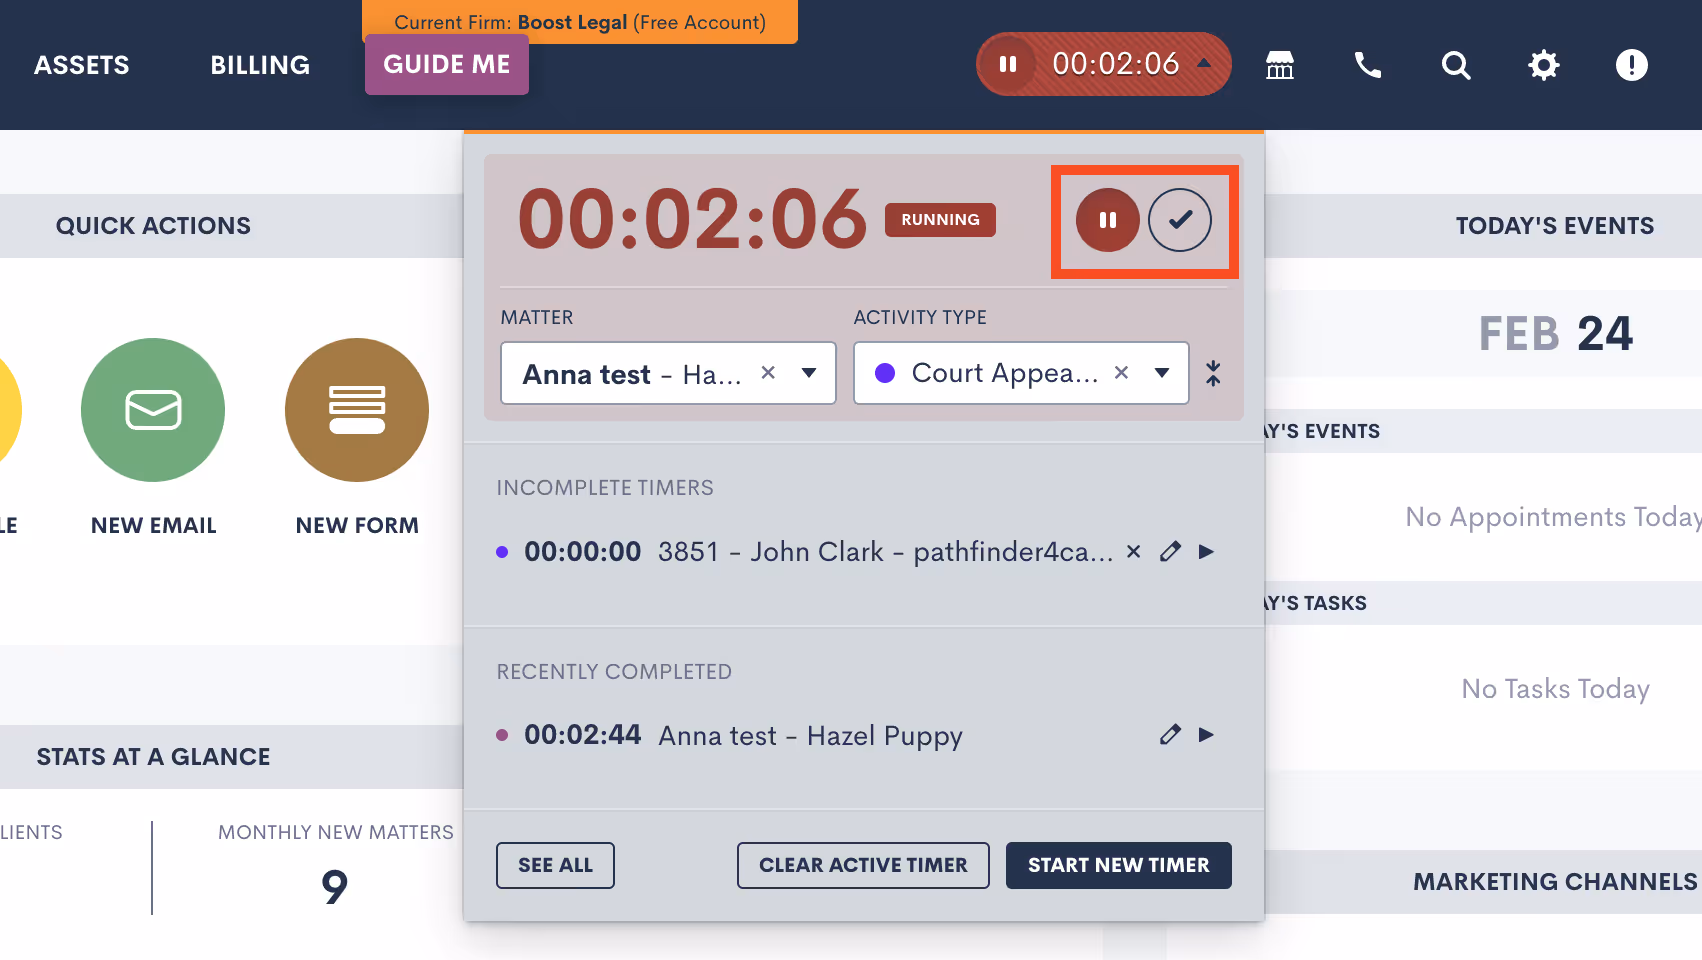Click the MARKETING CHANNELS header
Image resolution: width=1702 pixels, height=960 pixels.
(1555, 882)
